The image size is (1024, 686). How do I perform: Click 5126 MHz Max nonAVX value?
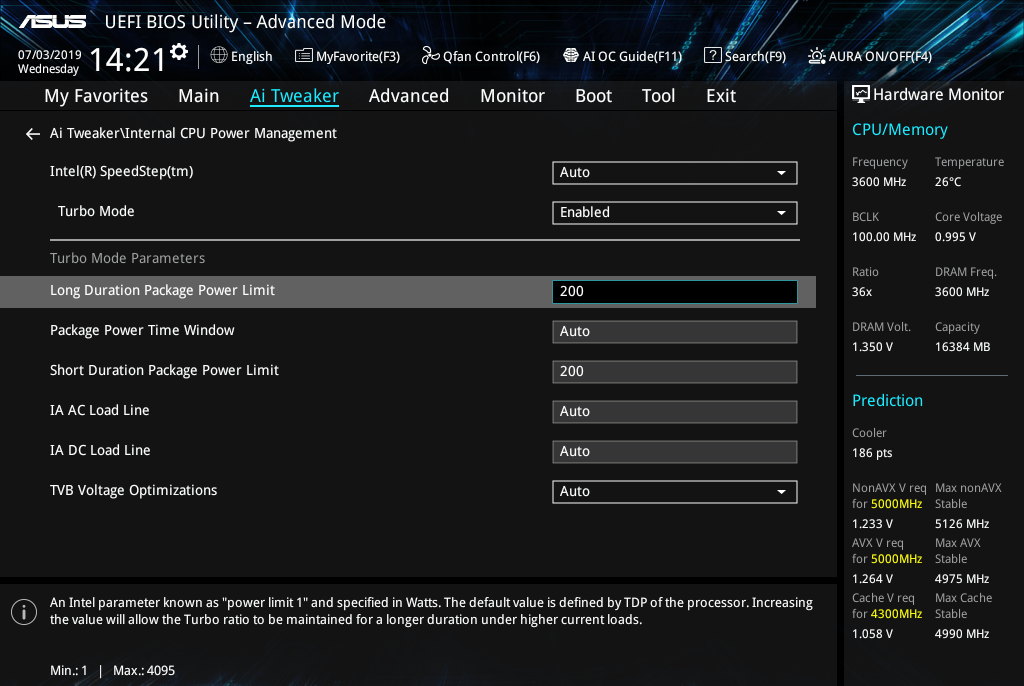(961, 524)
